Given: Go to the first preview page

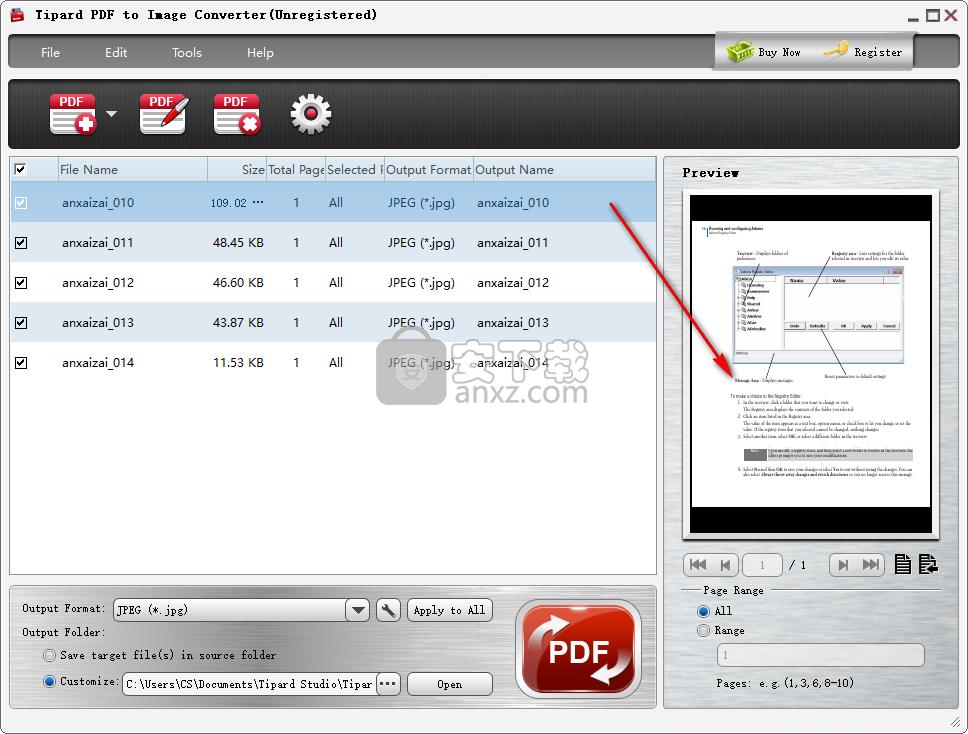Looking at the screenshot, I should pos(698,565).
